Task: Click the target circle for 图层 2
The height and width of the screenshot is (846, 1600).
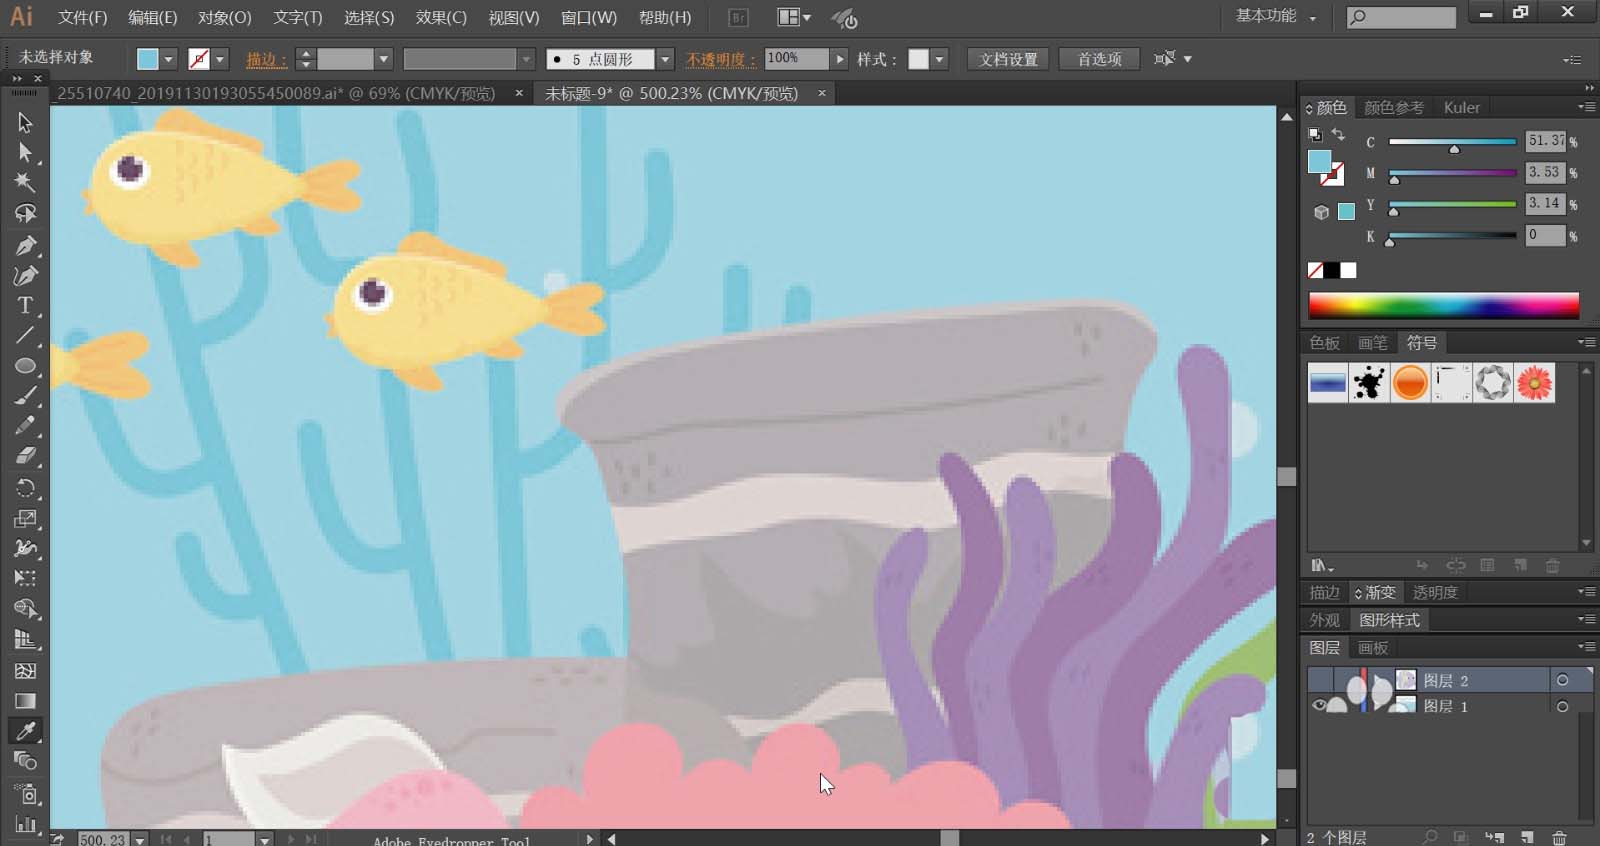Action: 1562,680
